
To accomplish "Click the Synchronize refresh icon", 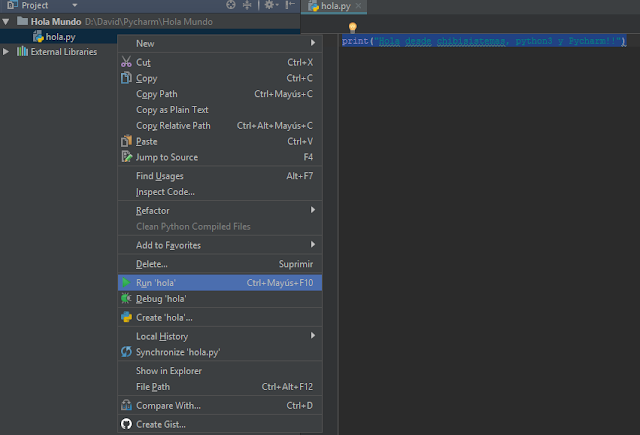I will [x=126, y=351].
